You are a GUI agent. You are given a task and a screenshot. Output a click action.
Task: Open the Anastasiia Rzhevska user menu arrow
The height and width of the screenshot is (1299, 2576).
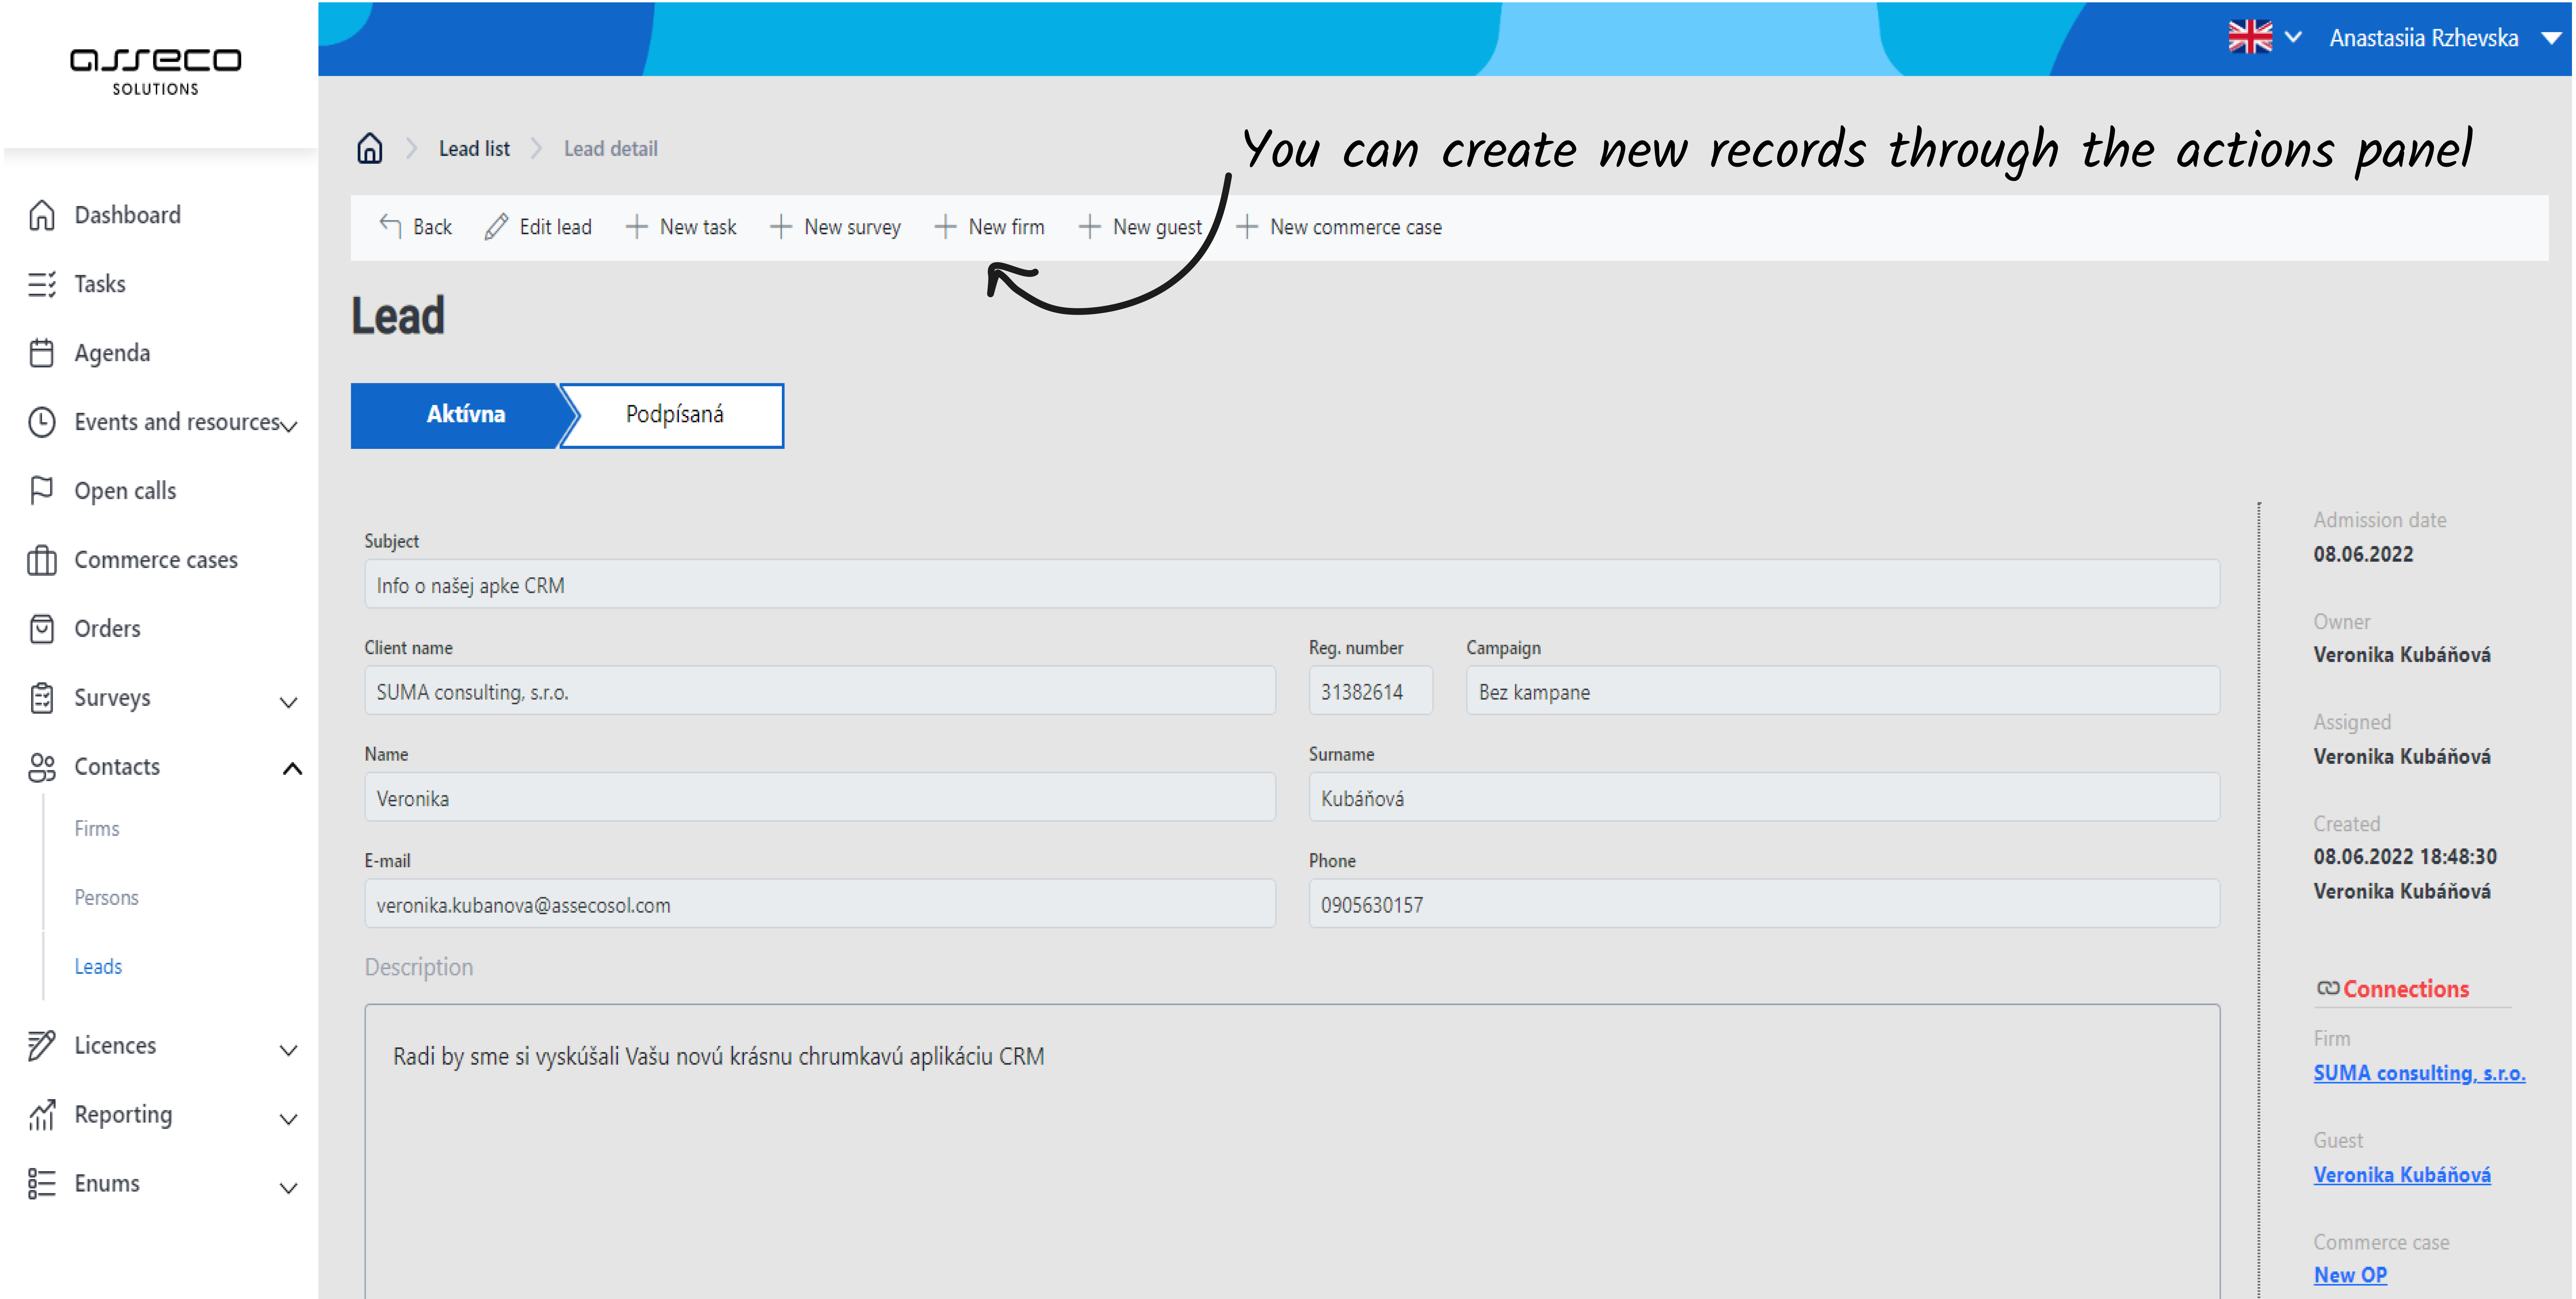click(x=2551, y=38)
